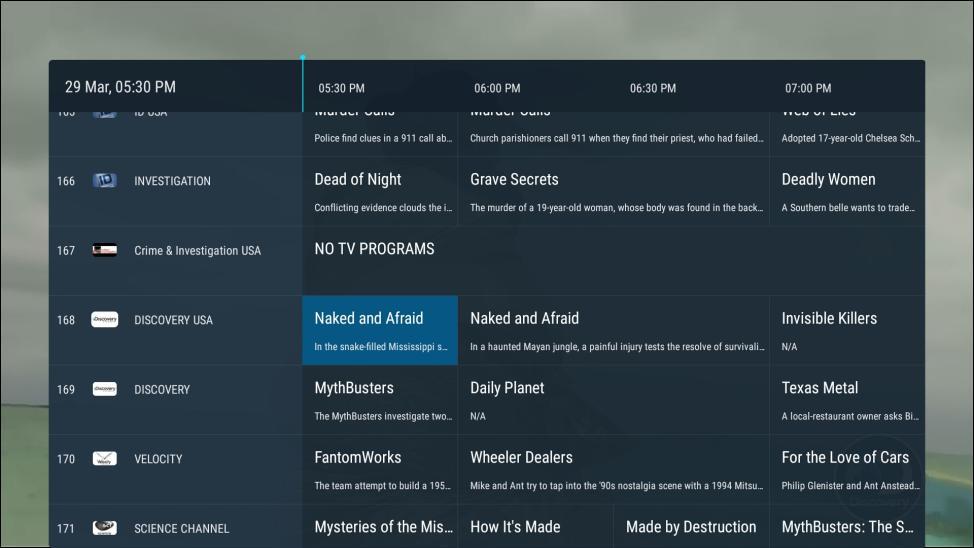Click the 06:00 PM timeline label
This screenshot has width=974, height=548.
(x=497, y=88)
